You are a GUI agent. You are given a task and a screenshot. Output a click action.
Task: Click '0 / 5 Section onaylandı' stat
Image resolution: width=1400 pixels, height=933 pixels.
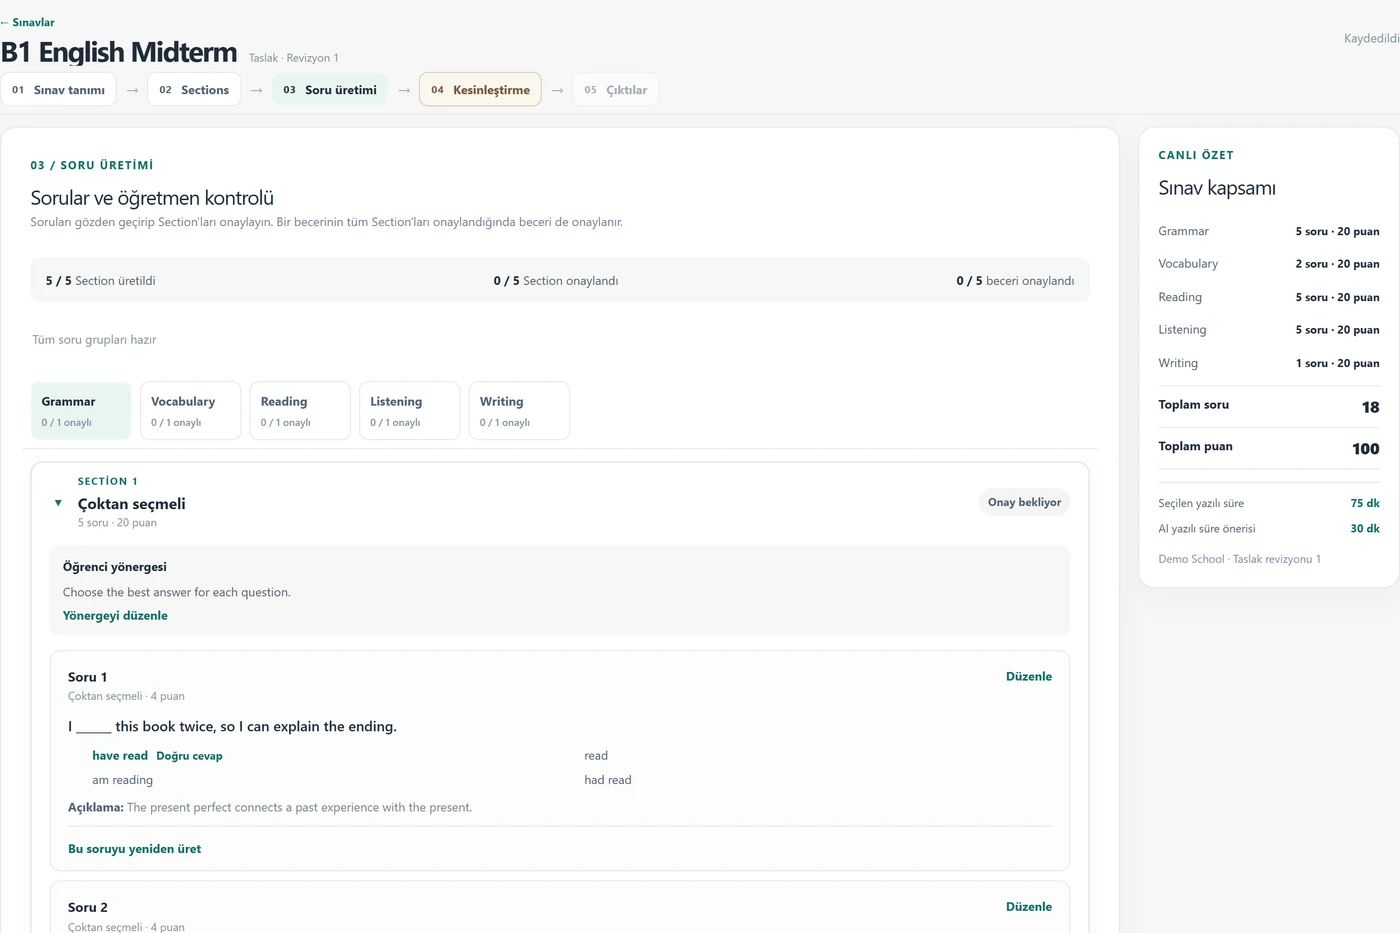click(x=556, y=281)
